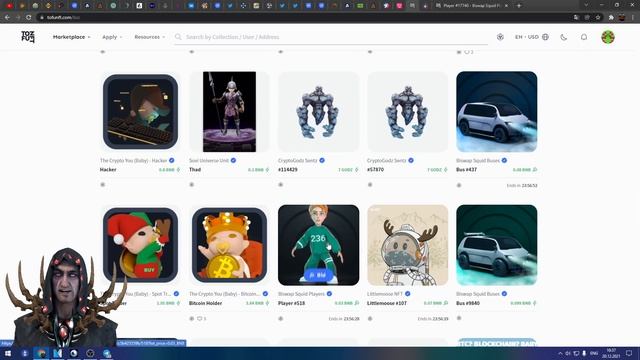Click the #114429 price value
Viewport: 640px width, 360px height.
pos(345,169)
